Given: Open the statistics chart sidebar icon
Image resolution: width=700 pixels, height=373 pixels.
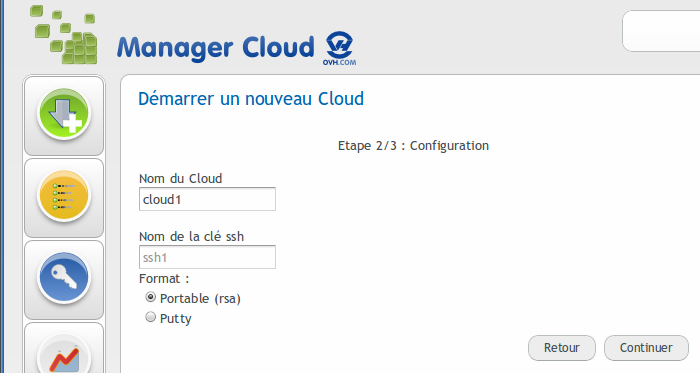Looking at the screenshot, I should (64, 355).
